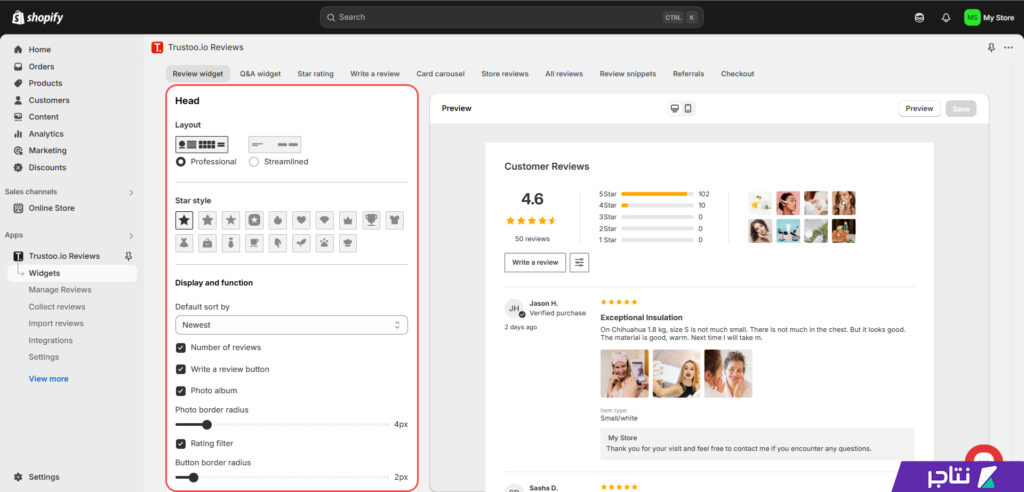Switch preview to desktop view icon
The image size is (1024, 492).
tap(675, 108)
